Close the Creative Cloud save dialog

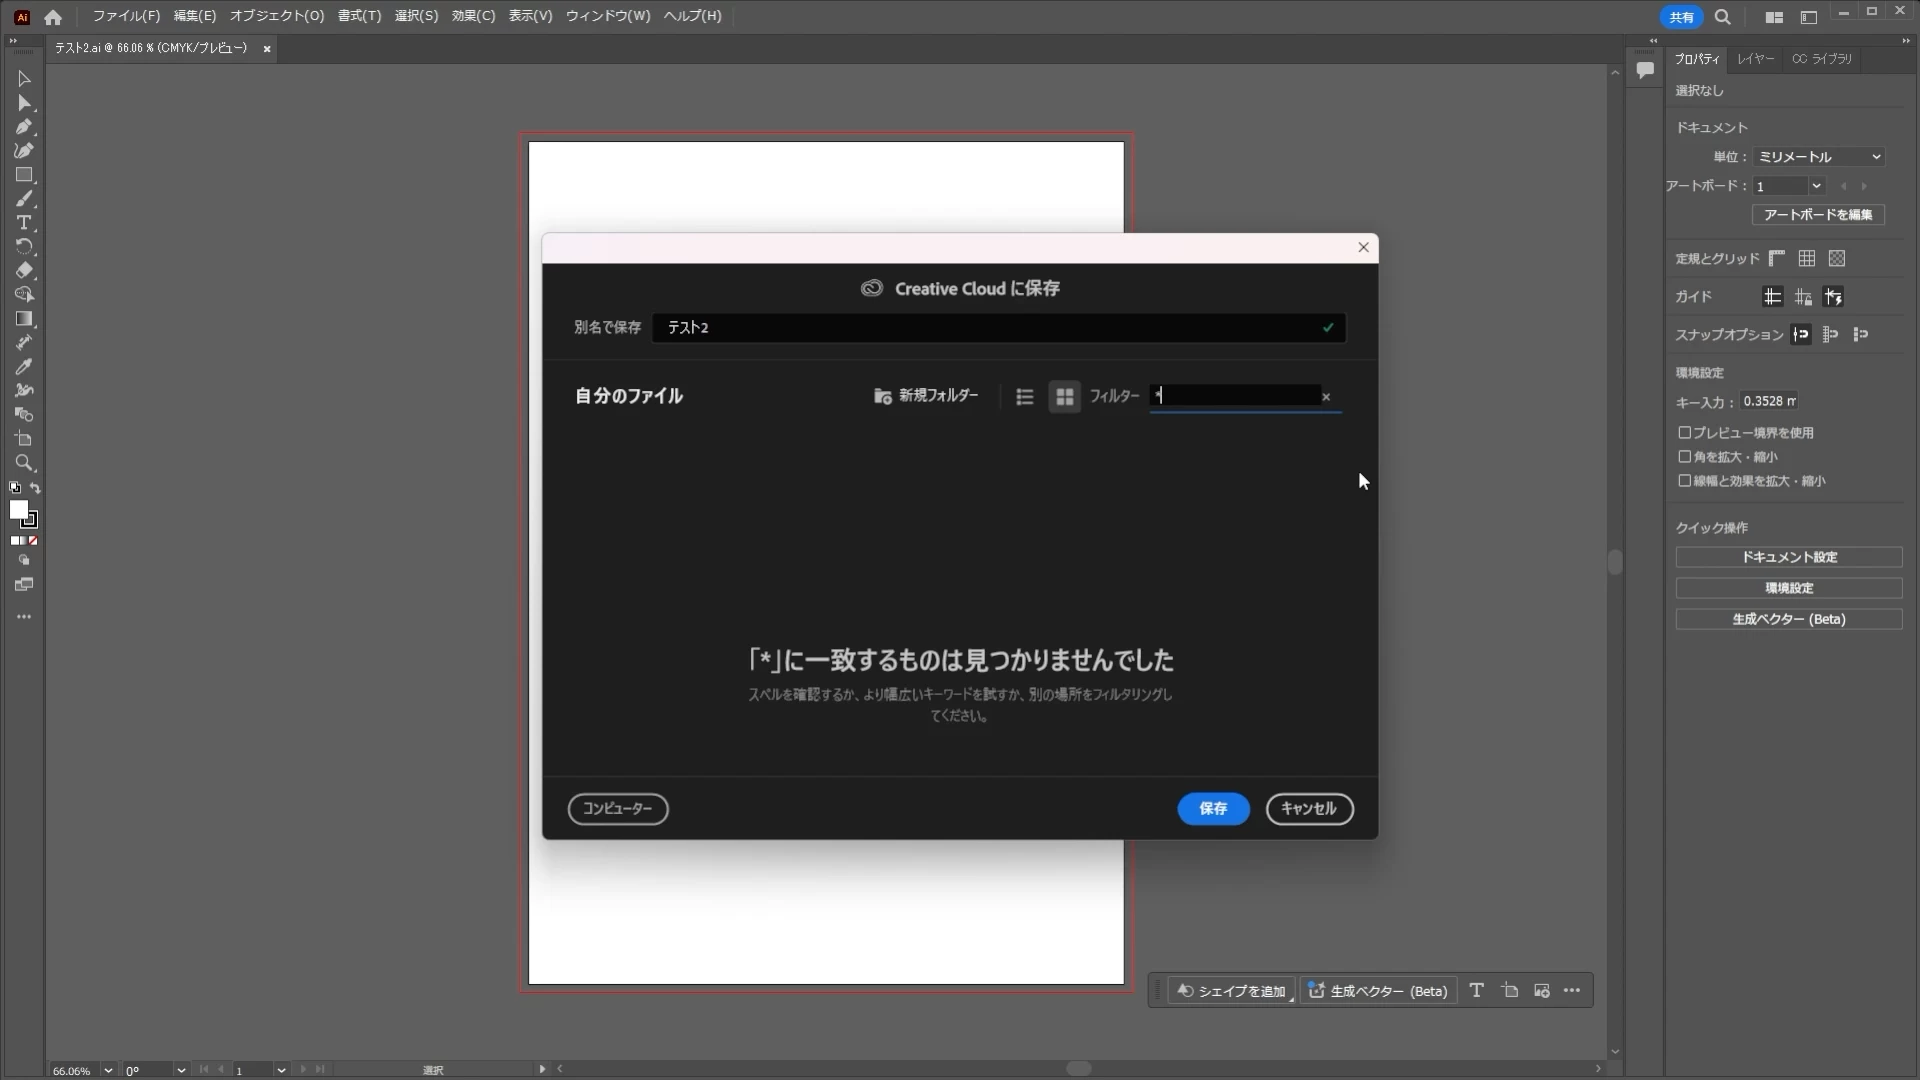coord(1363,248)
